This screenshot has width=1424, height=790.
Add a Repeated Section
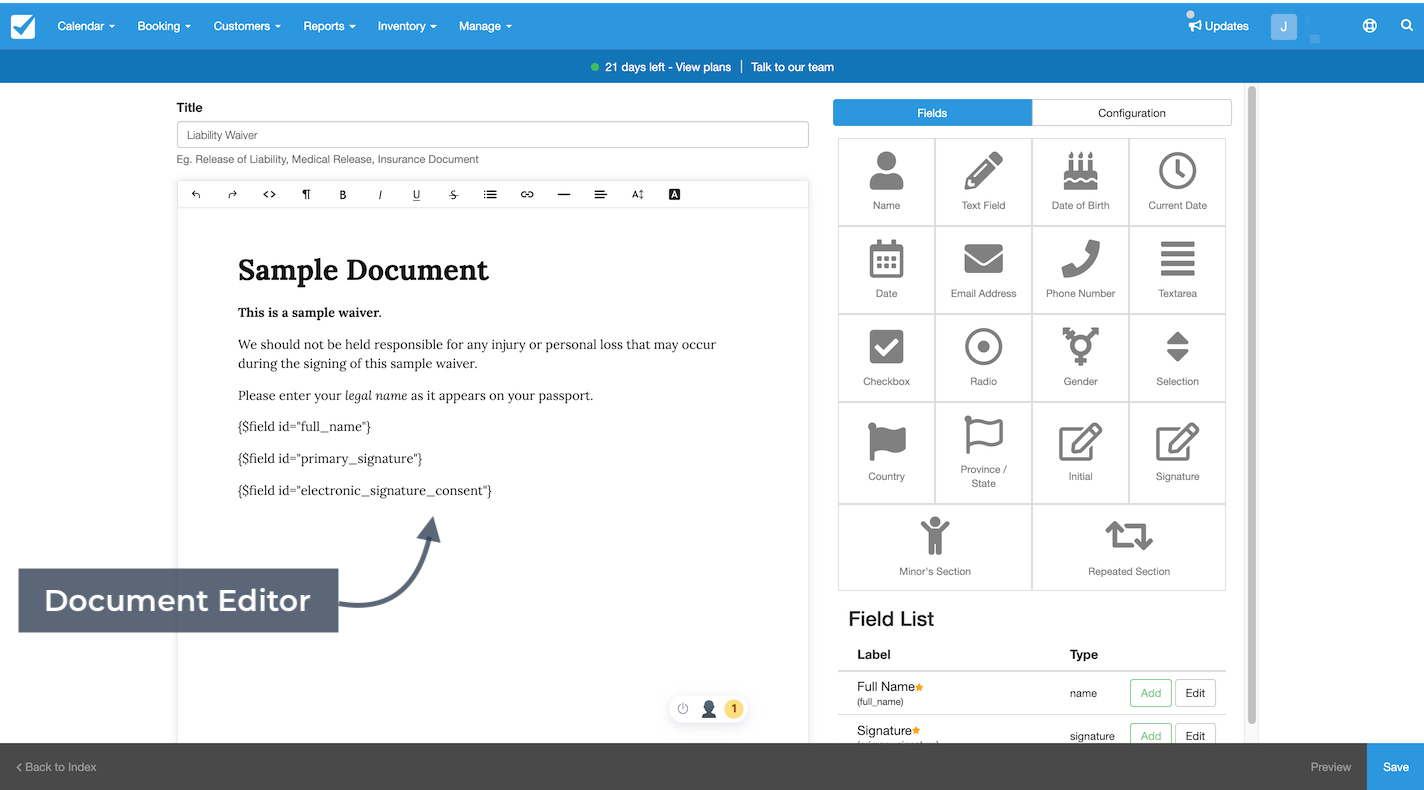[x=1129, y=547]
